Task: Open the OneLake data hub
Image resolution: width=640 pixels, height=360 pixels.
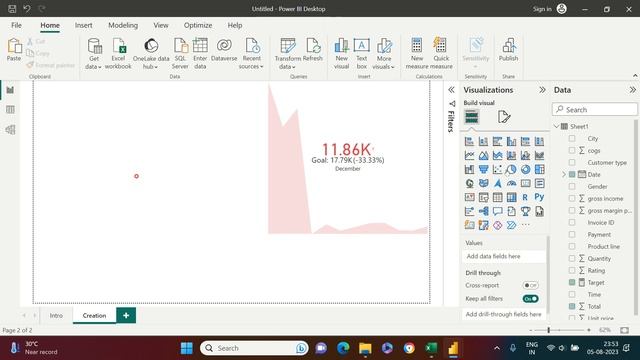Action: 151,53
